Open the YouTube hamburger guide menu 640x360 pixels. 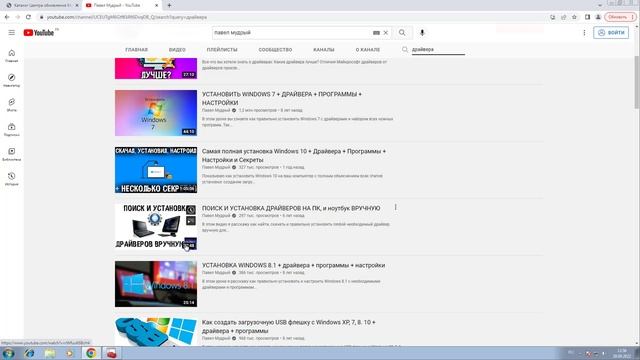[x=11, y=33]
